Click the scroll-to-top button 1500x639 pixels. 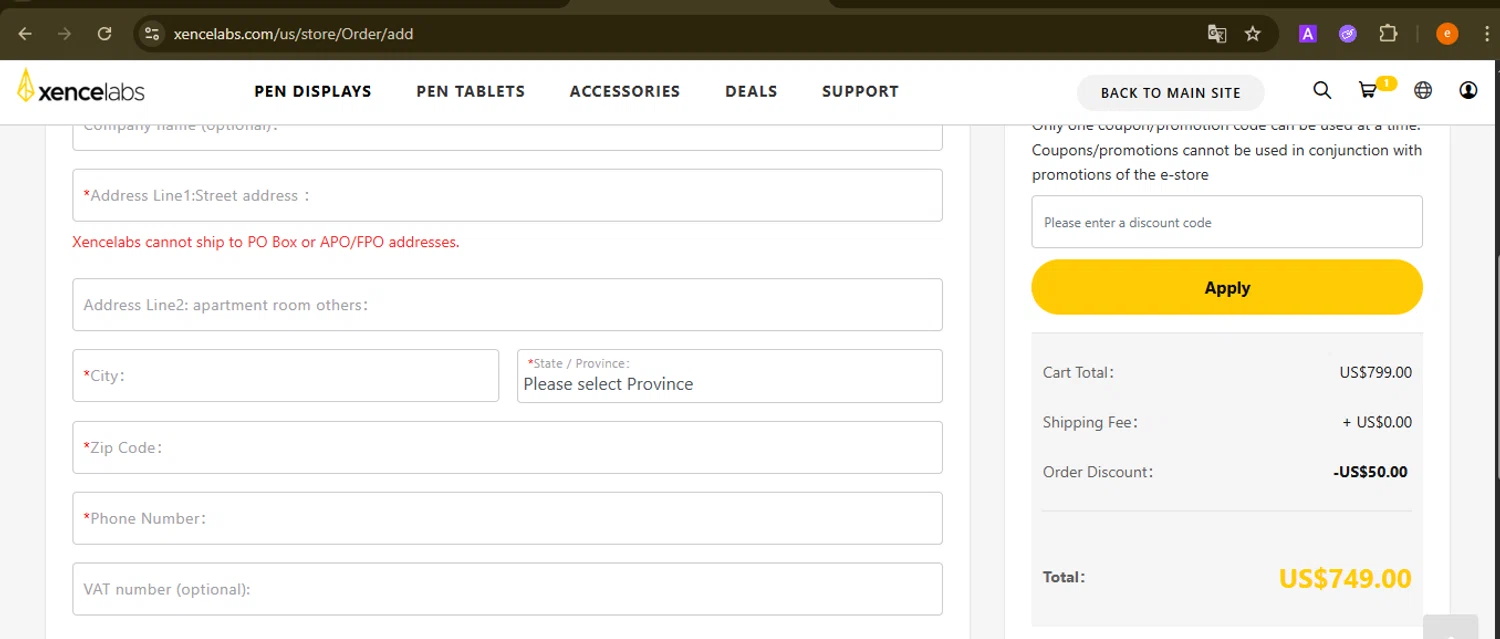coord(1450,626)
